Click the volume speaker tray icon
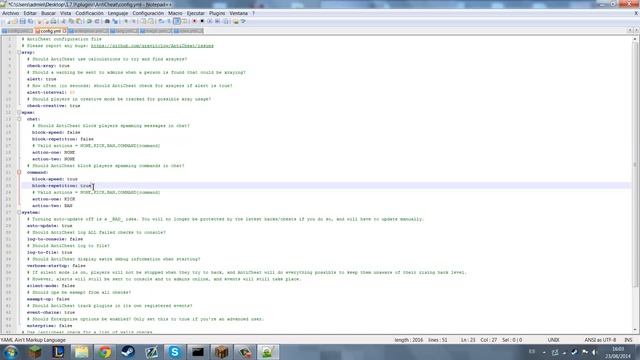Image resolution: width=640 pixels, height=360 pixels. pos(594,352)
